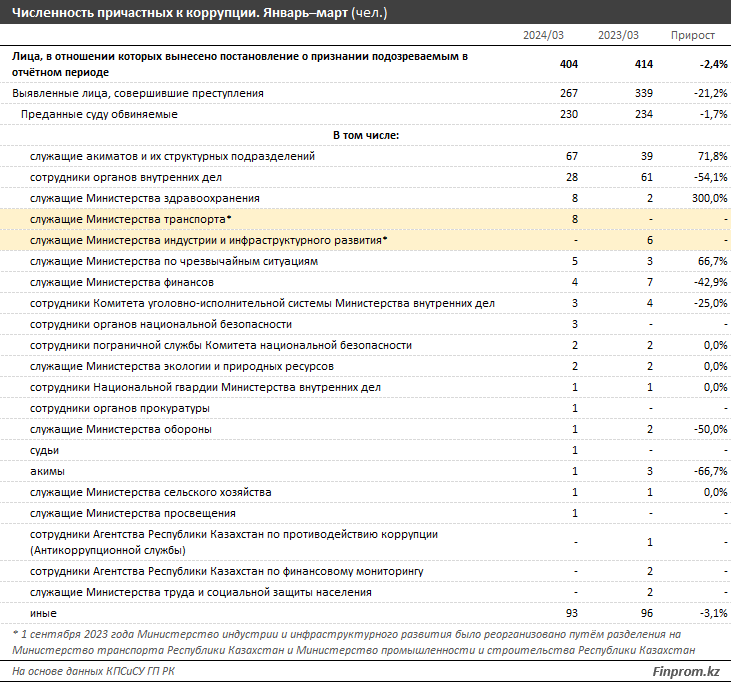Select the 2024/03 column header

[543, 35]
